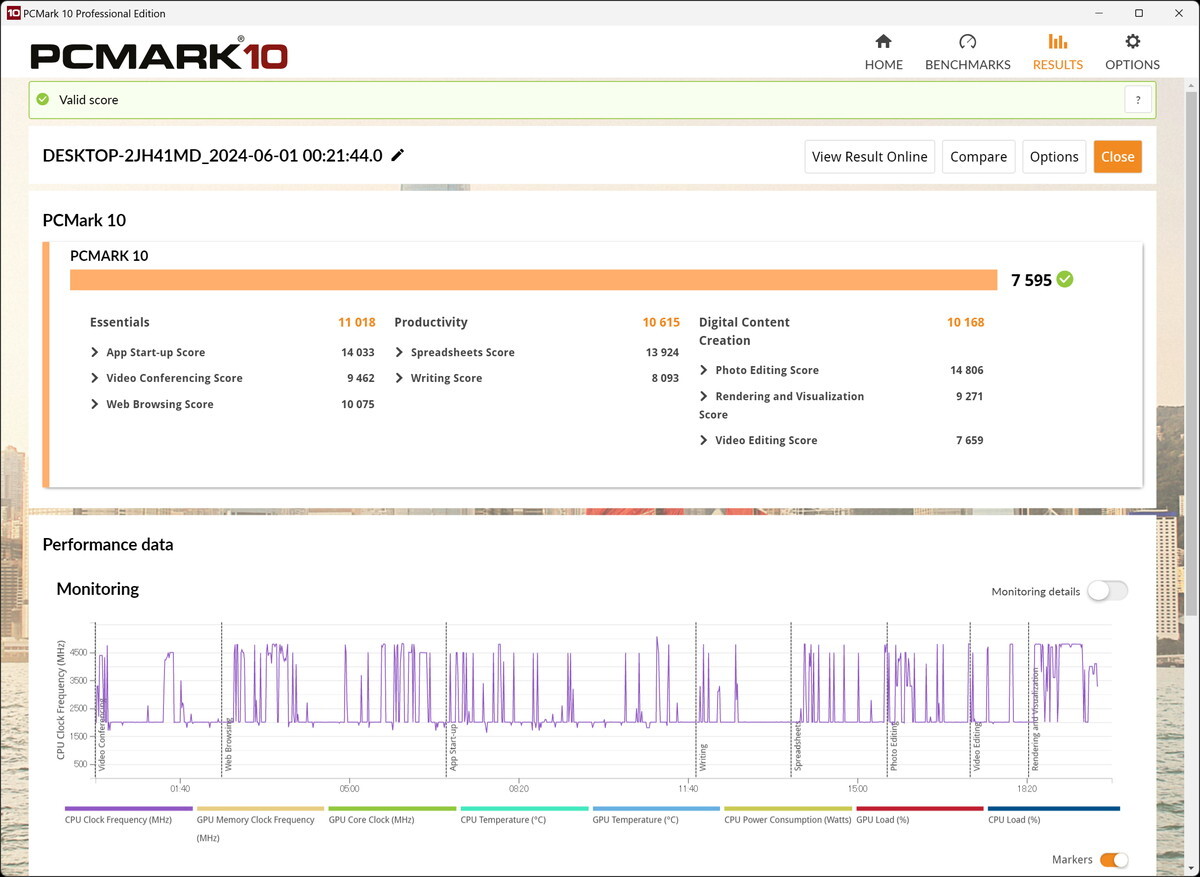This screenshot has height=877, width=1200.
Task: Click the Spreadsheets score value 13 924
Action: click(662, 352)
